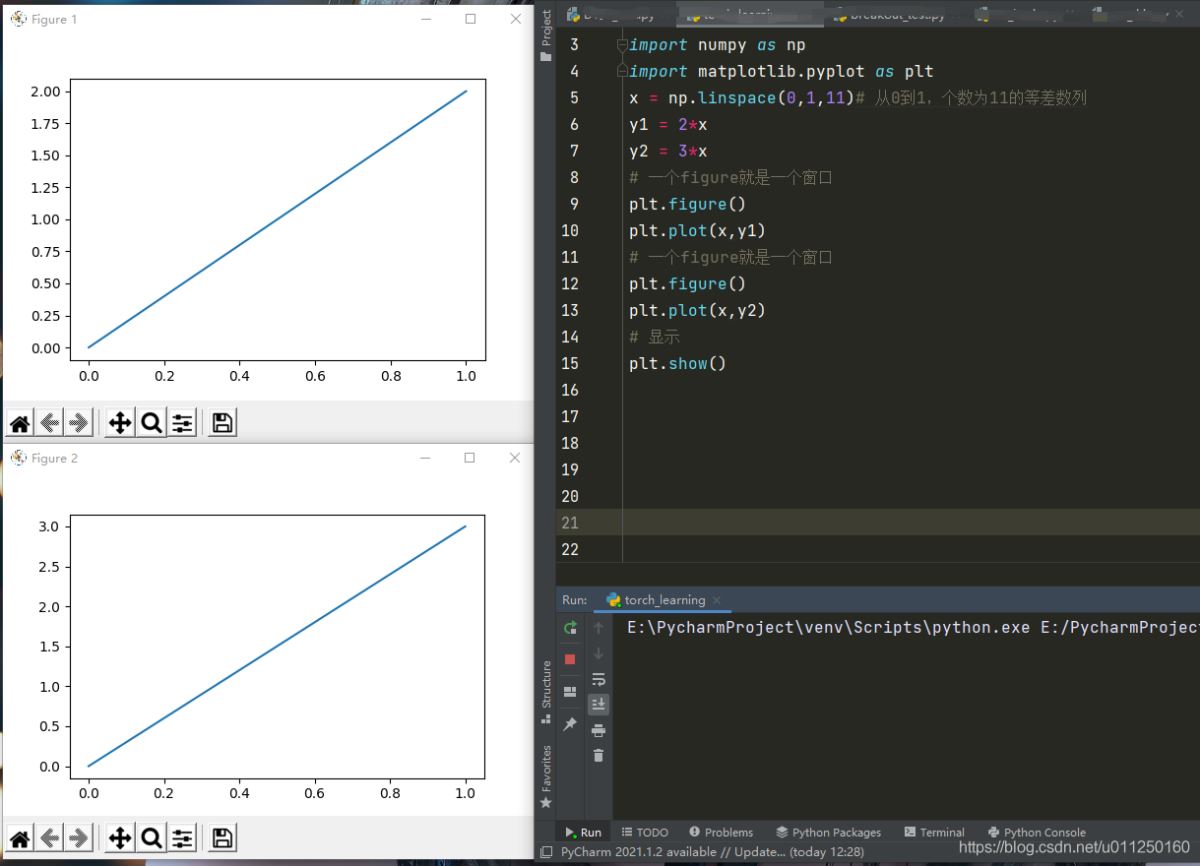Stop the running process with red square
This screenshot has height=866, width=1200.
click(570, 659)
